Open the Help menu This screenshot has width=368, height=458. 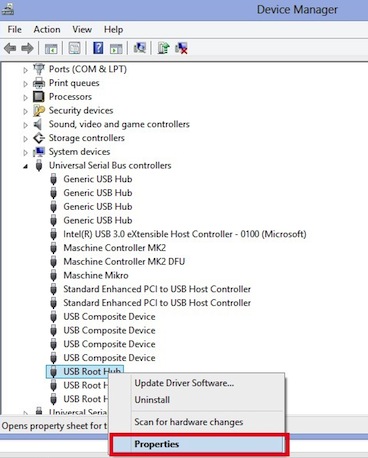pyautogui.click(x=113, y=30)
